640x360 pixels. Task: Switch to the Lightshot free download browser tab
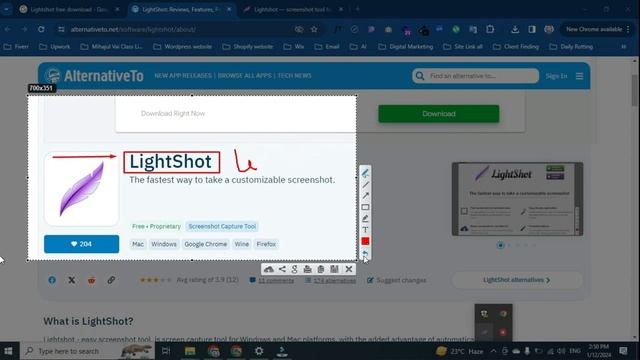pos(69,9)
